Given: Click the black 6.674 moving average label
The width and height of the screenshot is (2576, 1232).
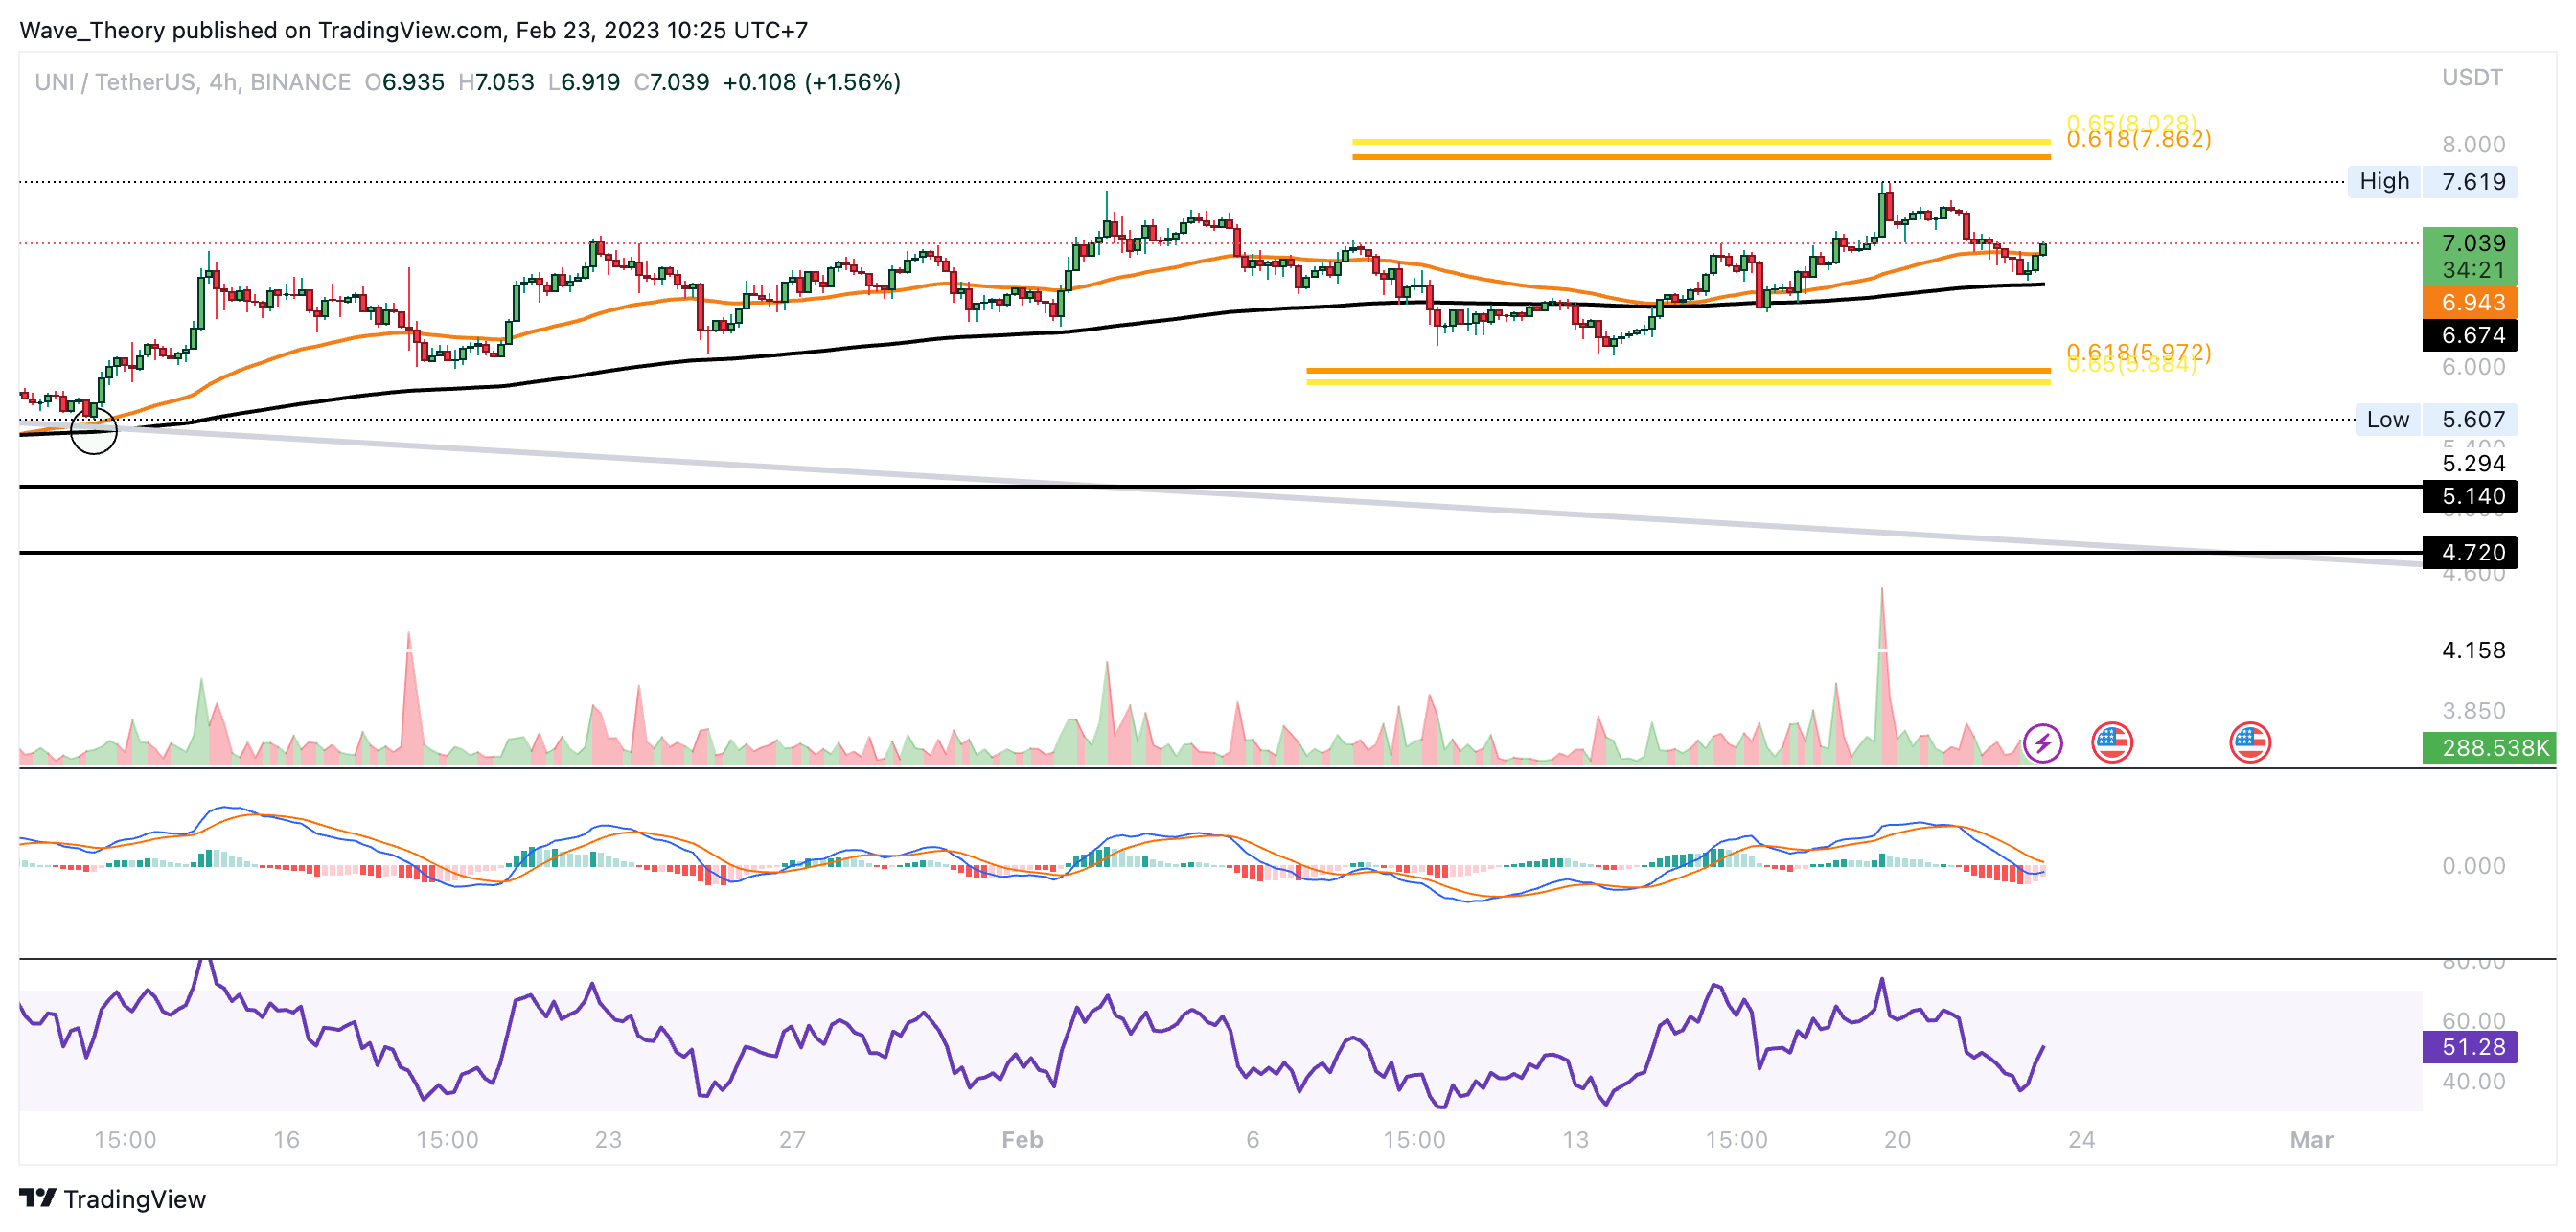Looking at the screenshot, I should pyautogui.click(x=2469, y=335).
